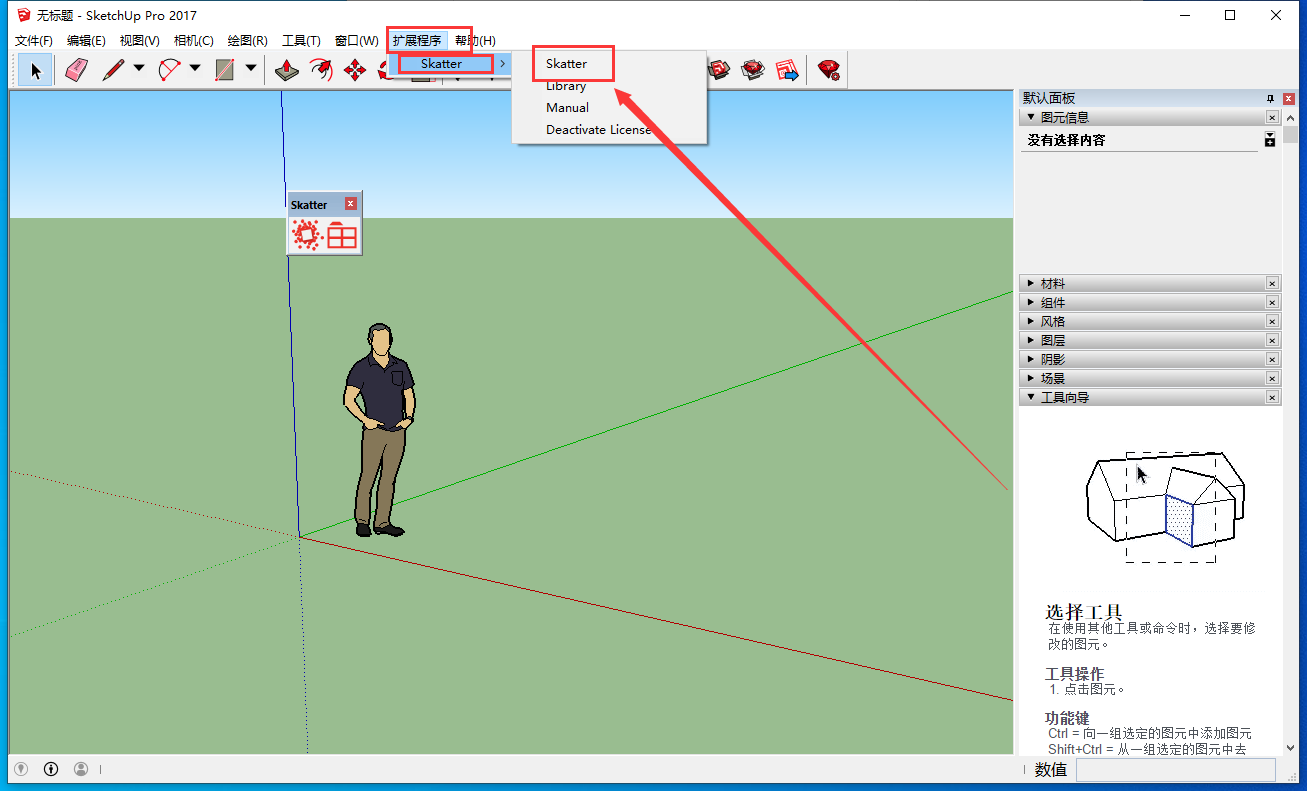Close the floating Skatter toolbar
Viewport: 1307px width, 791px height.
pyautogui.click(x=351, y=204)
